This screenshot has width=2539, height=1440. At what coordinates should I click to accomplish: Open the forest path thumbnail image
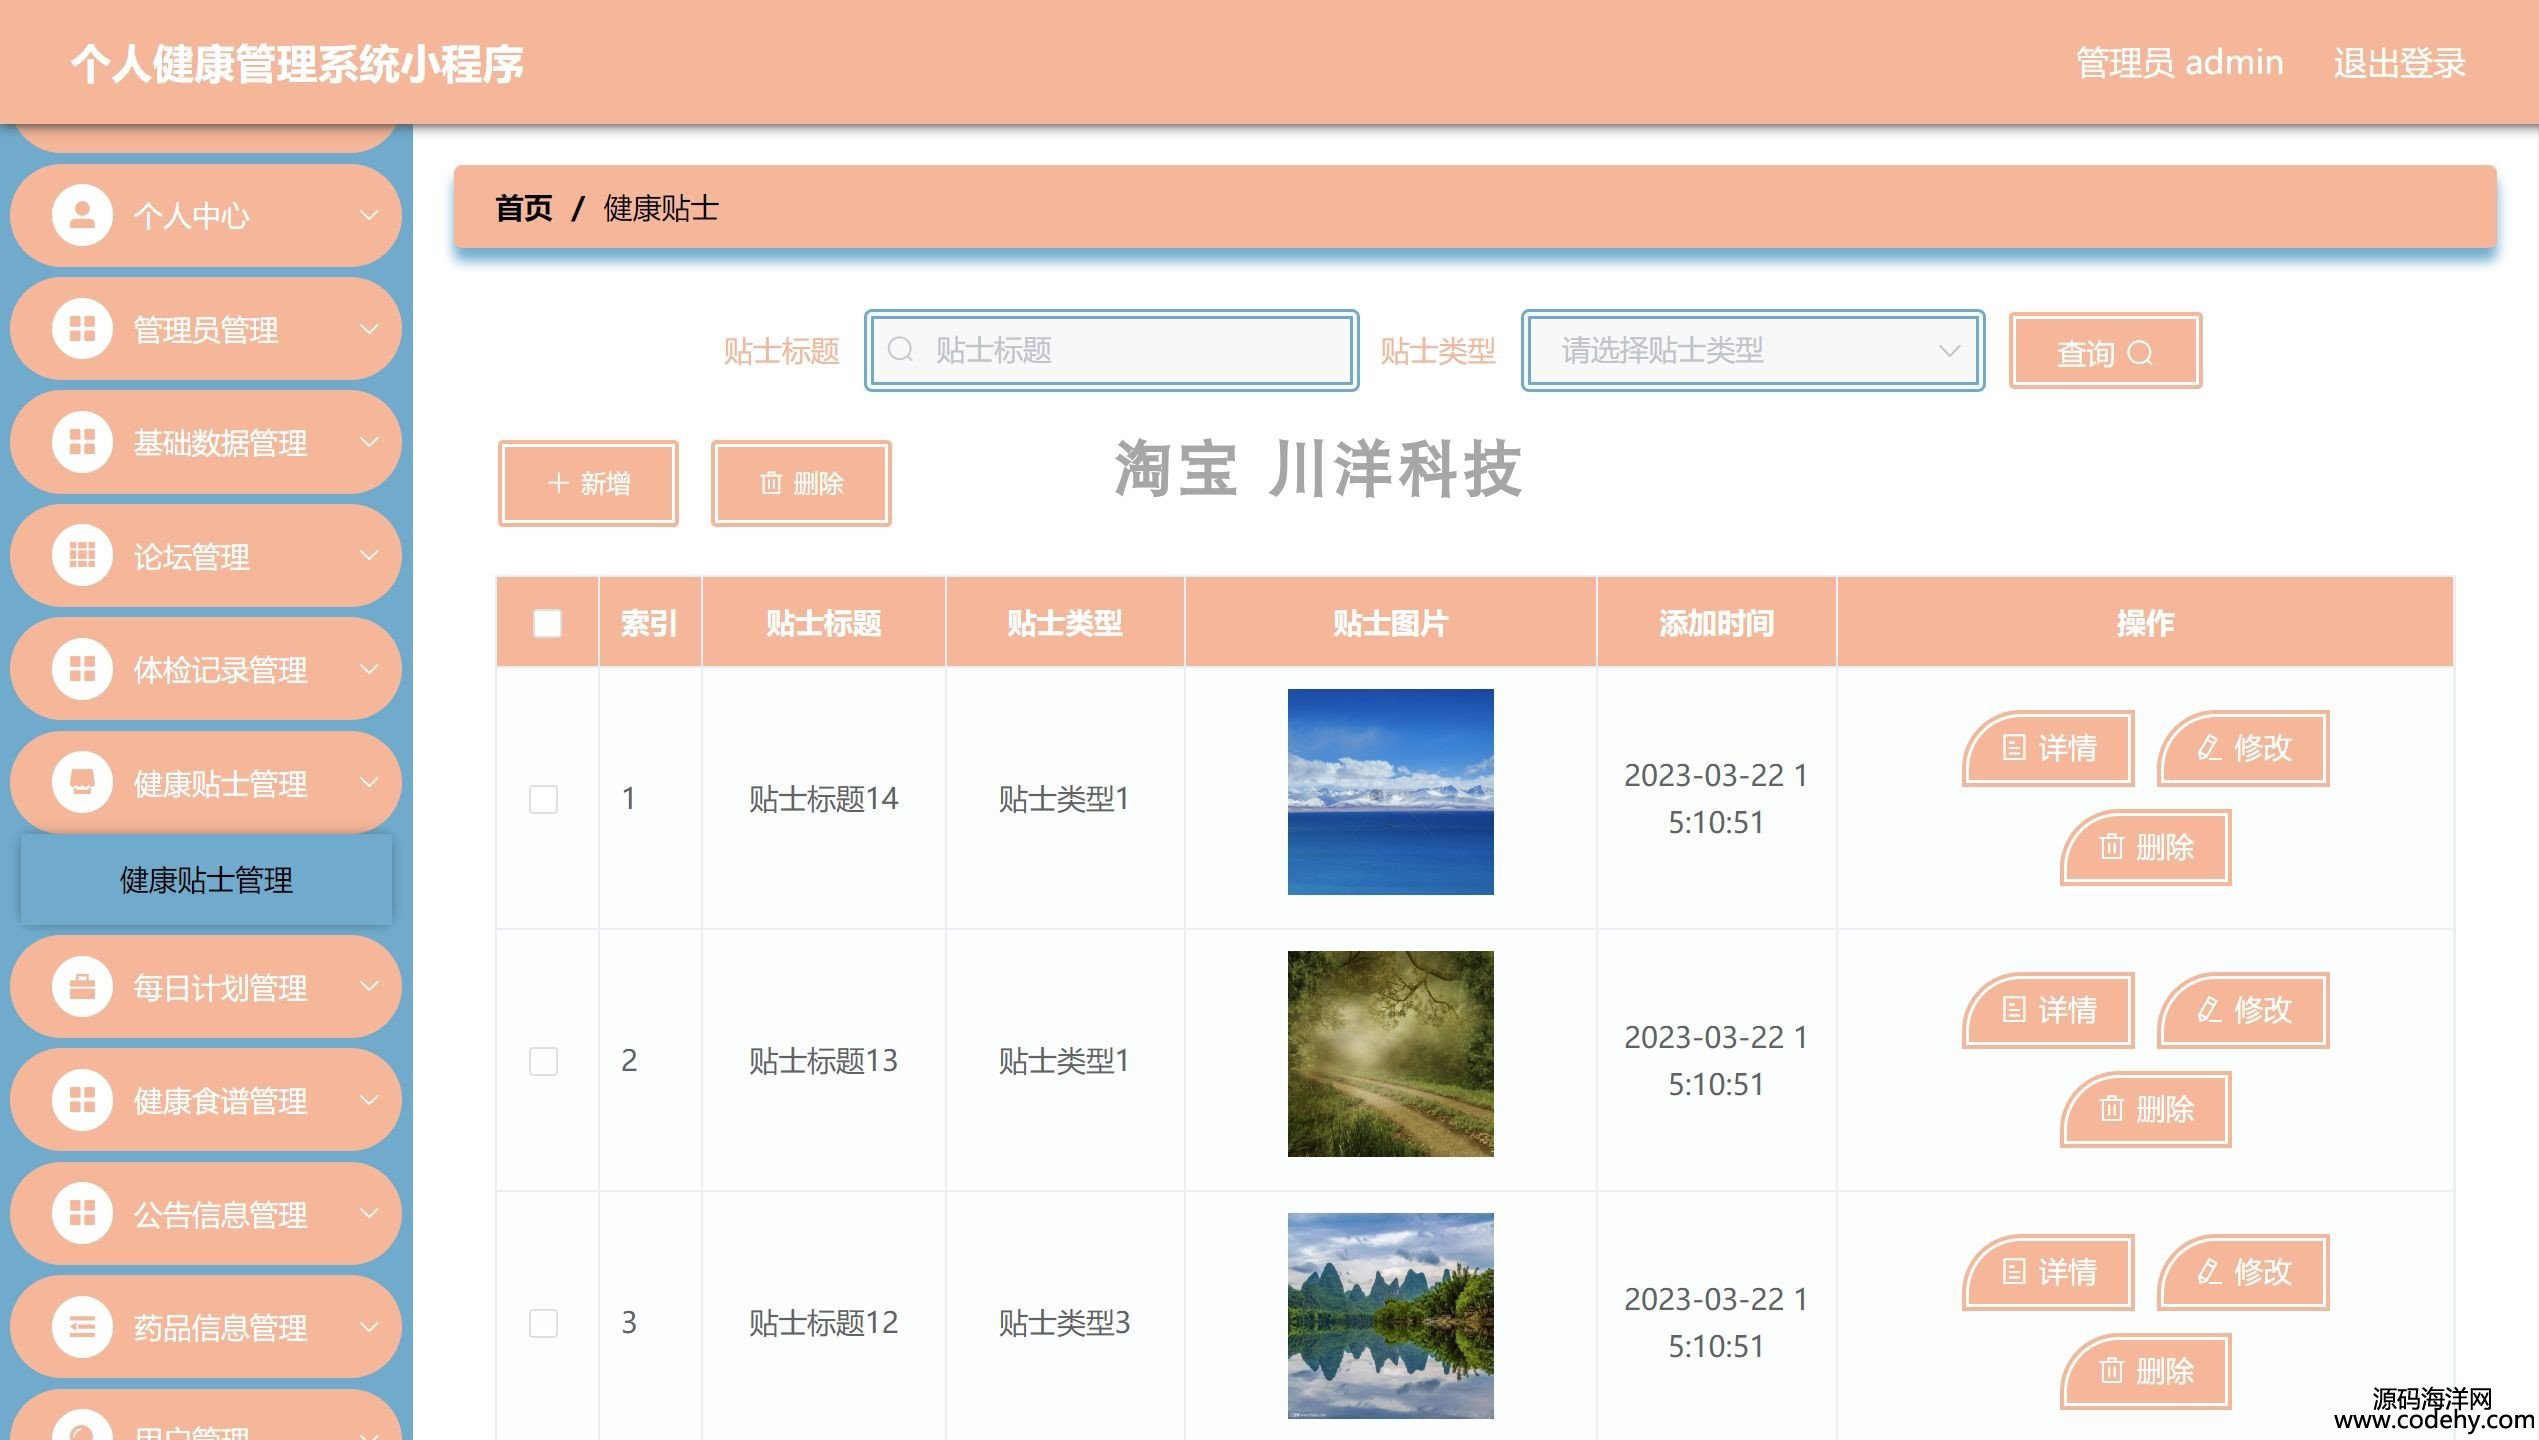click(x=1390, y=1054)
